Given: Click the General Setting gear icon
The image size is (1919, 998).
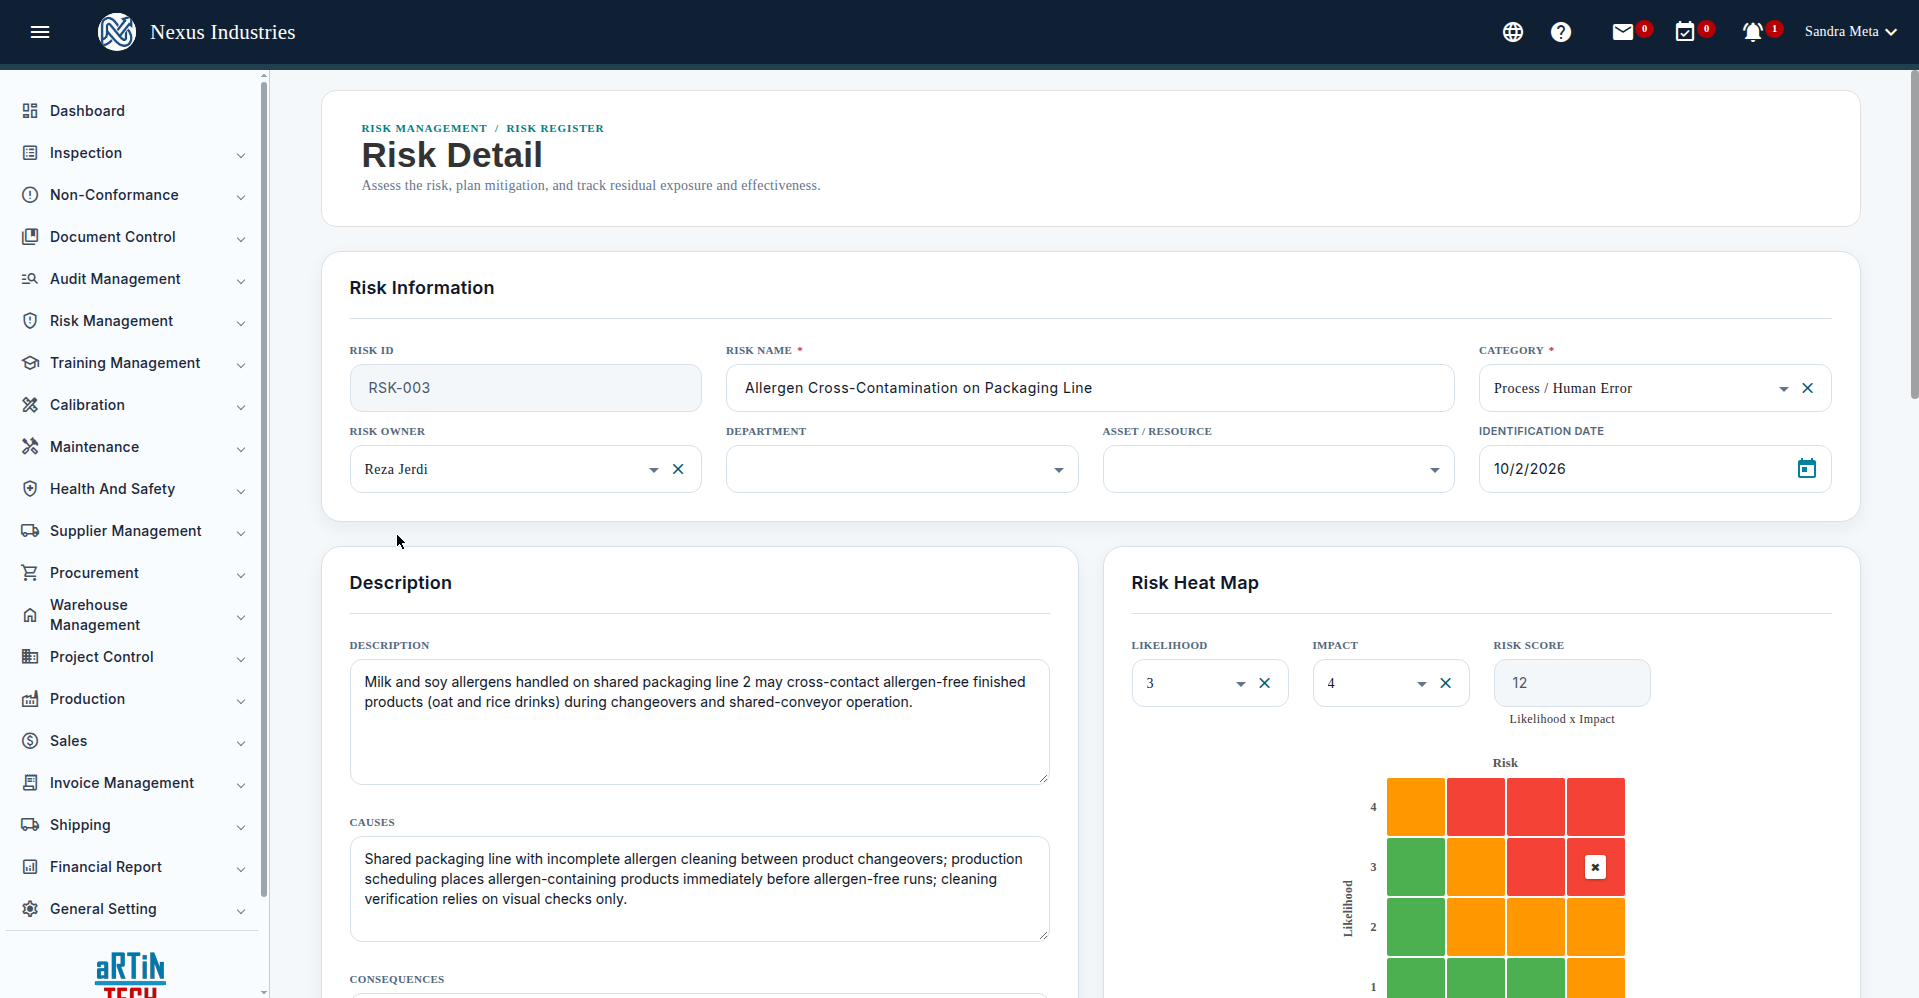Looking at the screenshot, I should [30, 909].
